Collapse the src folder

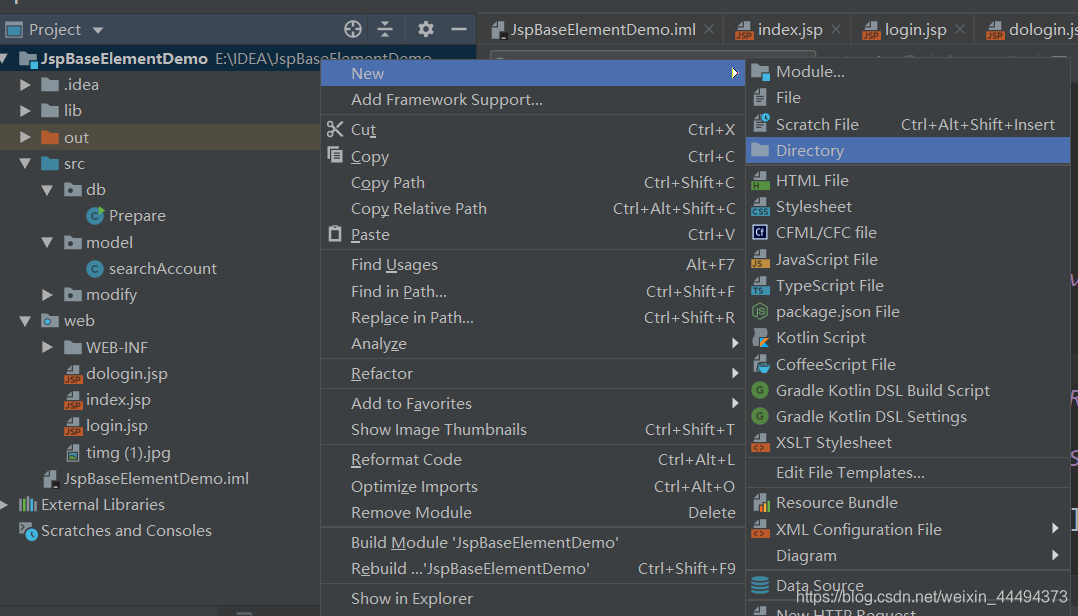[x=25, y=164]
